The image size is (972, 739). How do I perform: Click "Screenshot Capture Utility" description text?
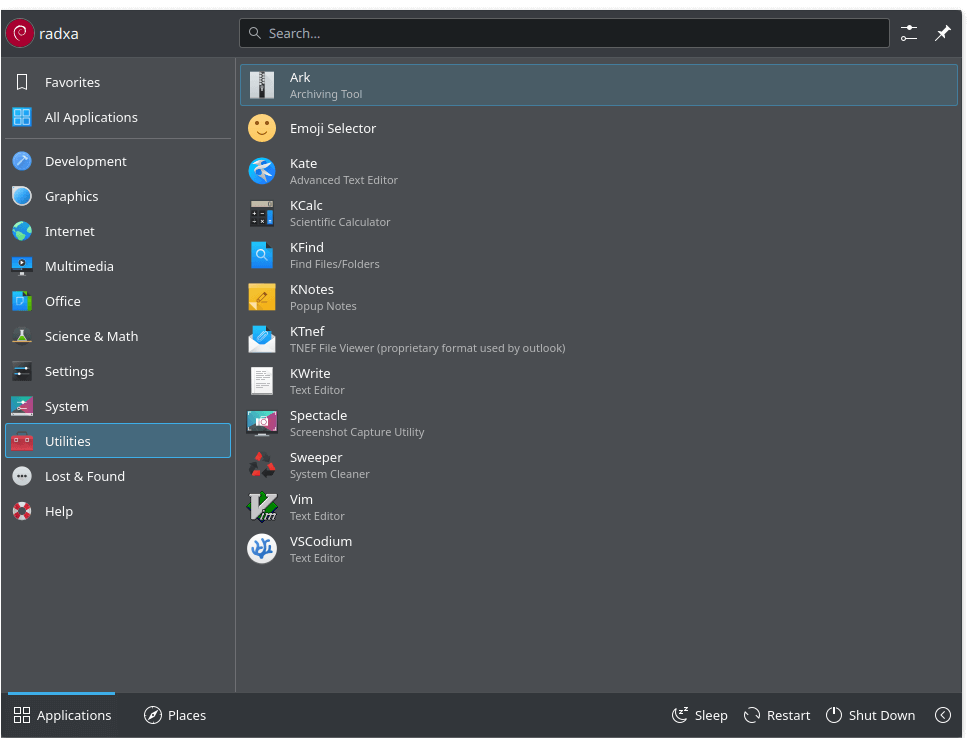pyautogui.click(x=357, y=432)
